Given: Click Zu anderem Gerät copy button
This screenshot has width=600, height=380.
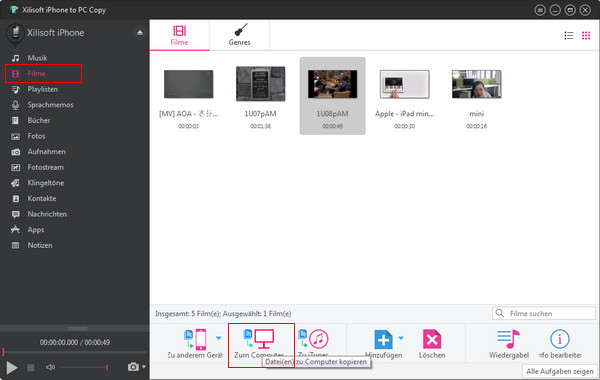Looking at the screenshot, I should click(195, 344).
